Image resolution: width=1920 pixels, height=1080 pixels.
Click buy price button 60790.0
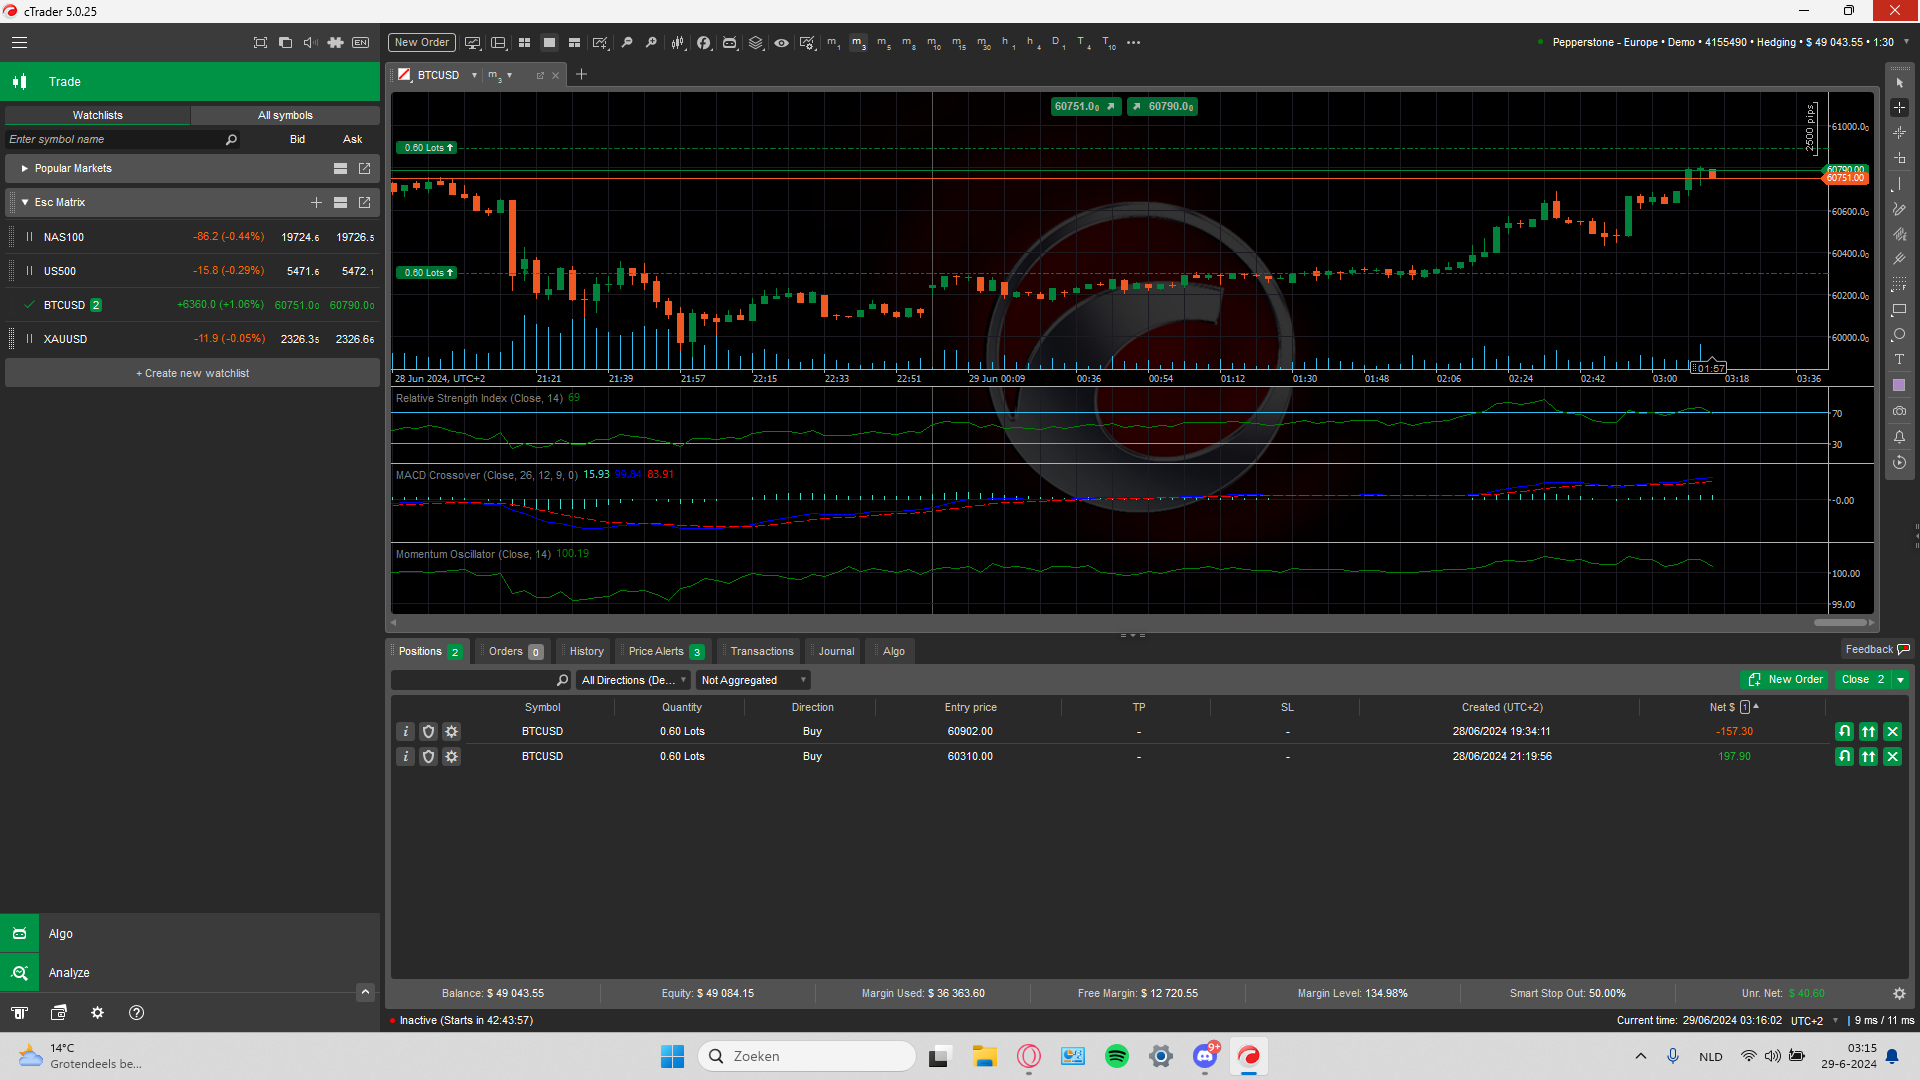tap(1162, 107)
